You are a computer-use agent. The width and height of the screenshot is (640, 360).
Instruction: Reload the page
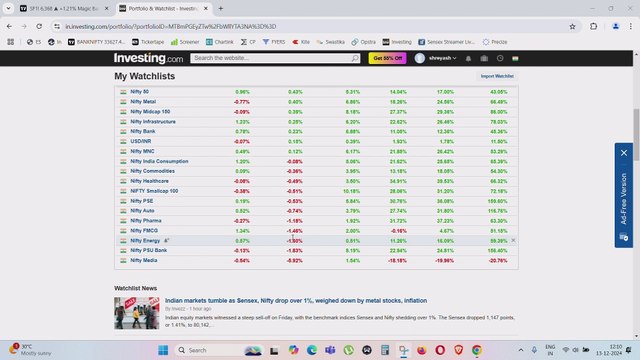[39, 27]
